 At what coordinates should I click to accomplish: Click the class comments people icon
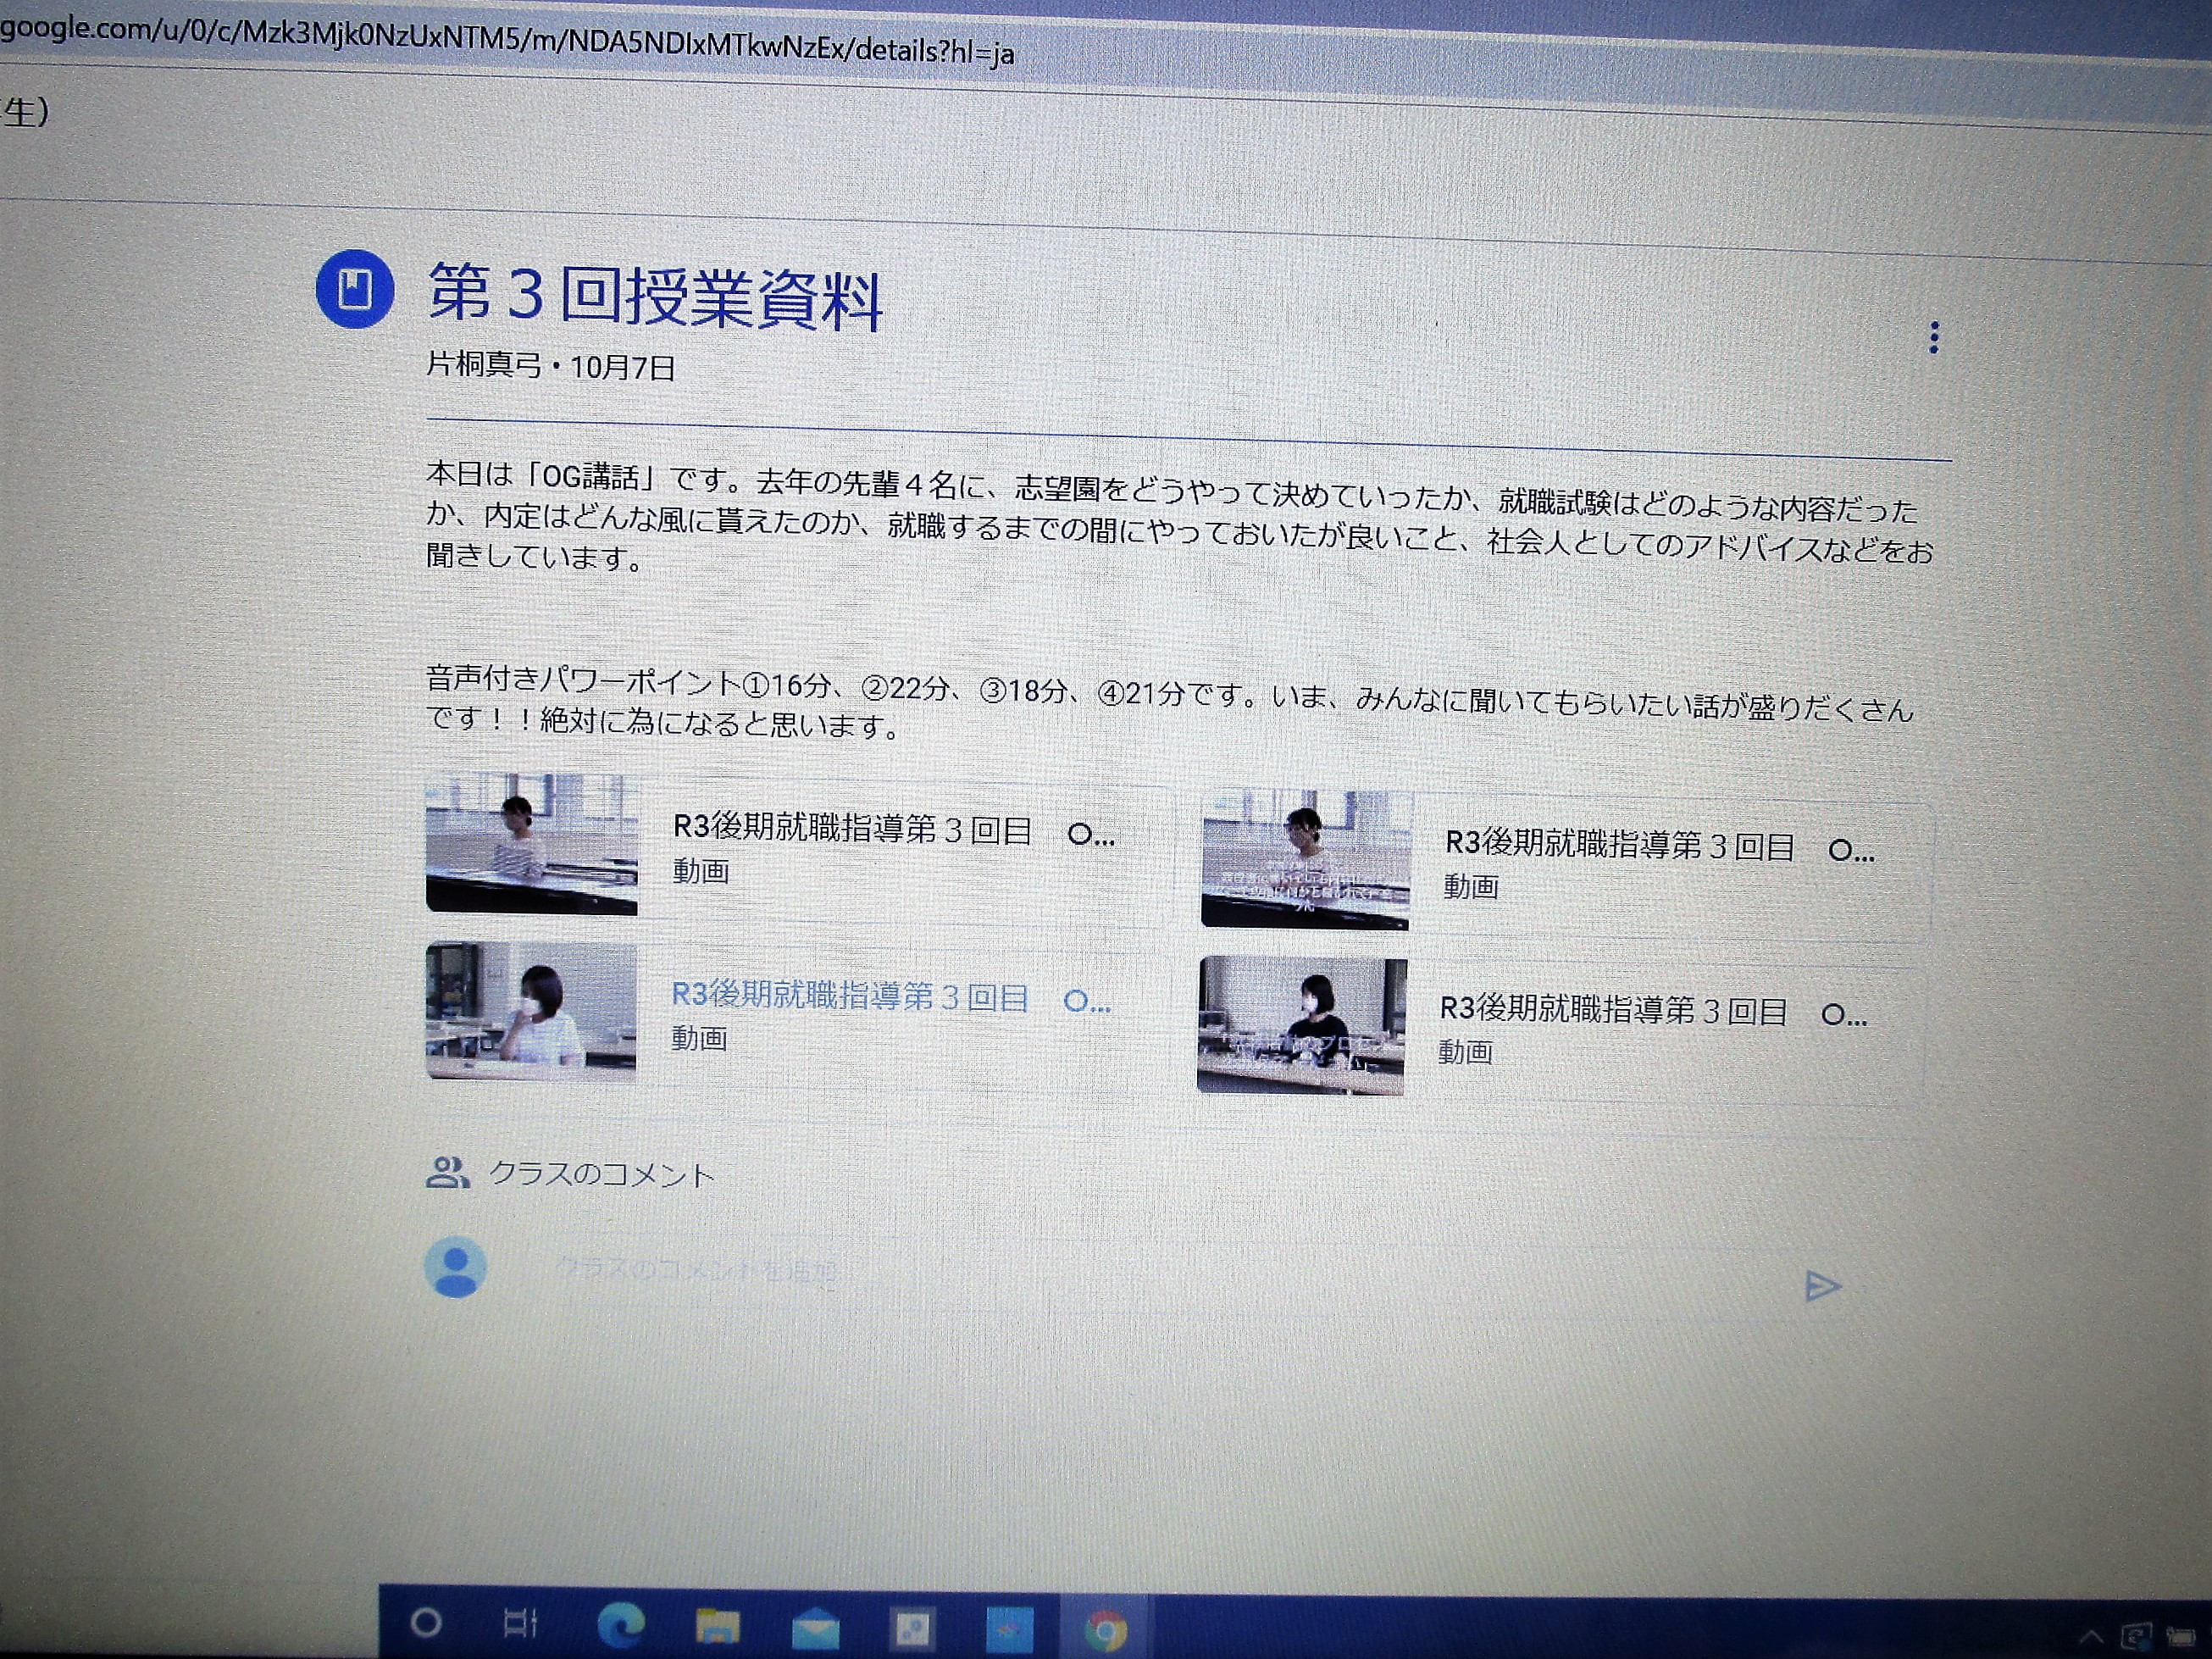click(447, 1172)
